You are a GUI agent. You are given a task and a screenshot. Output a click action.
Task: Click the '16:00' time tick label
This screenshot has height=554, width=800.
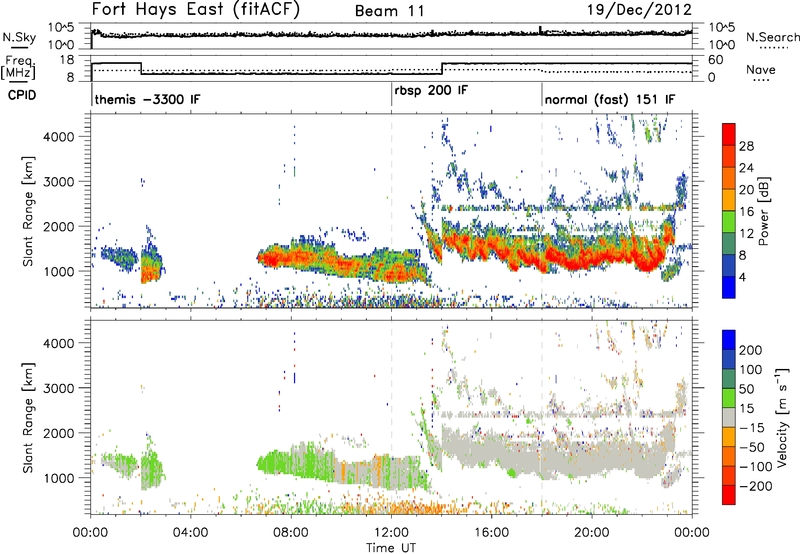[x=491, y=533]
